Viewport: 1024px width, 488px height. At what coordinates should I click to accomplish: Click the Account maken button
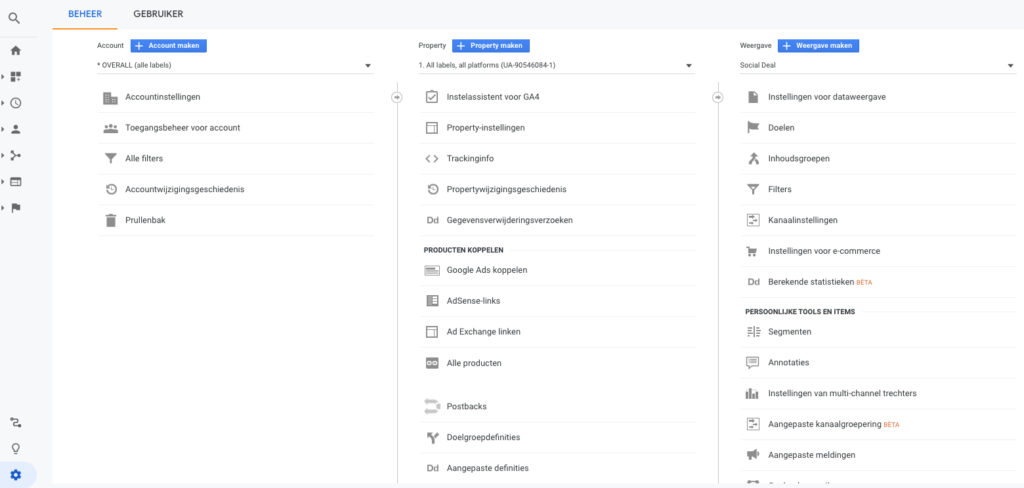(x=169, y=46)
